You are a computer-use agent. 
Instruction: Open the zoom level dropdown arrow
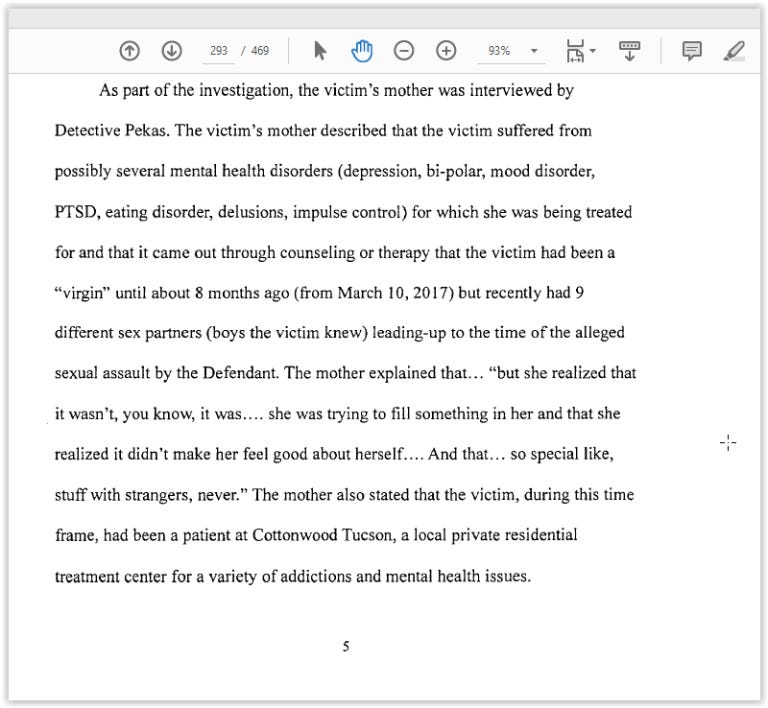[534, 50]
